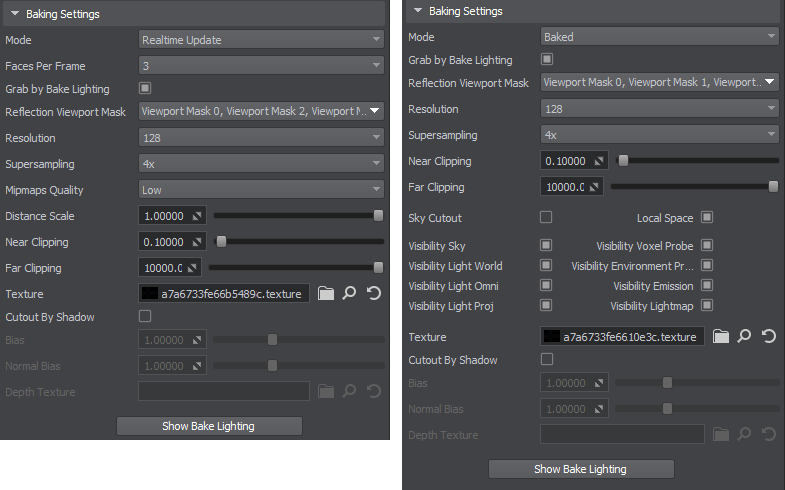The width and height of the screenshot is (785, 490).
Task: Click the Distance Scale slider track
Action: 295,216
